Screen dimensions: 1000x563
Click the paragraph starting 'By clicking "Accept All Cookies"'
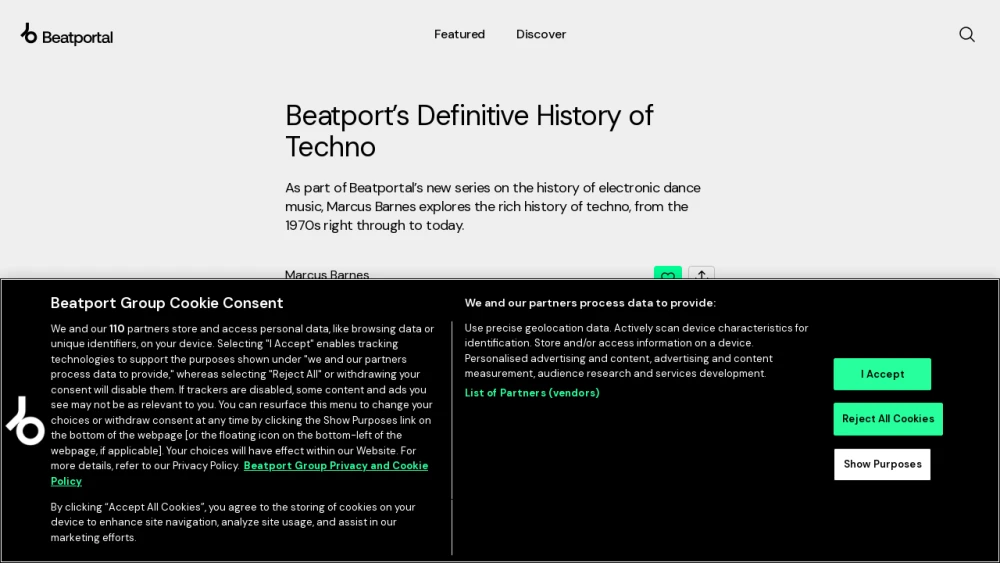point(233,522)
